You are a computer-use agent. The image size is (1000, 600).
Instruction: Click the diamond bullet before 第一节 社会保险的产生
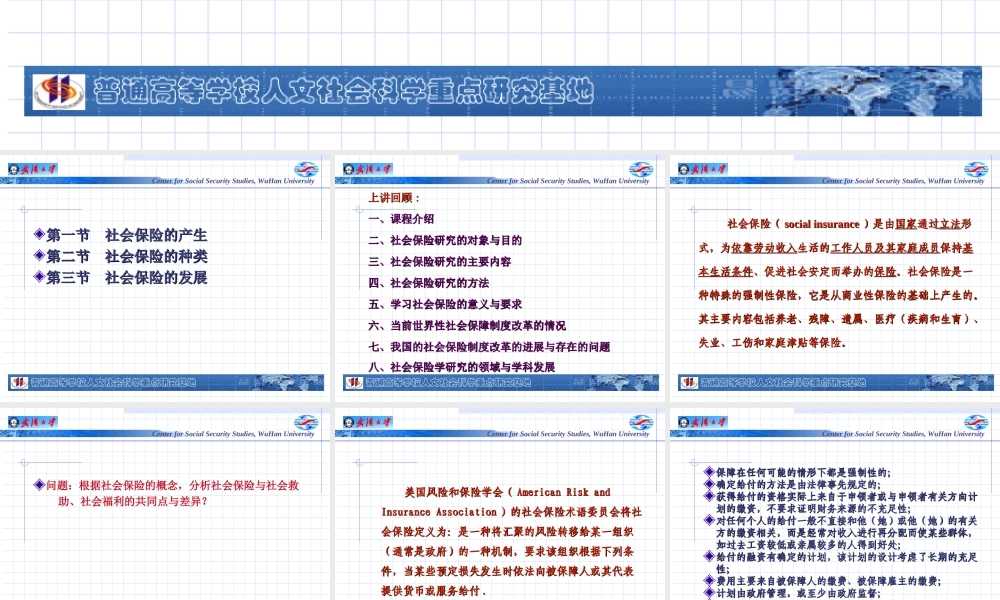[39, 235]
